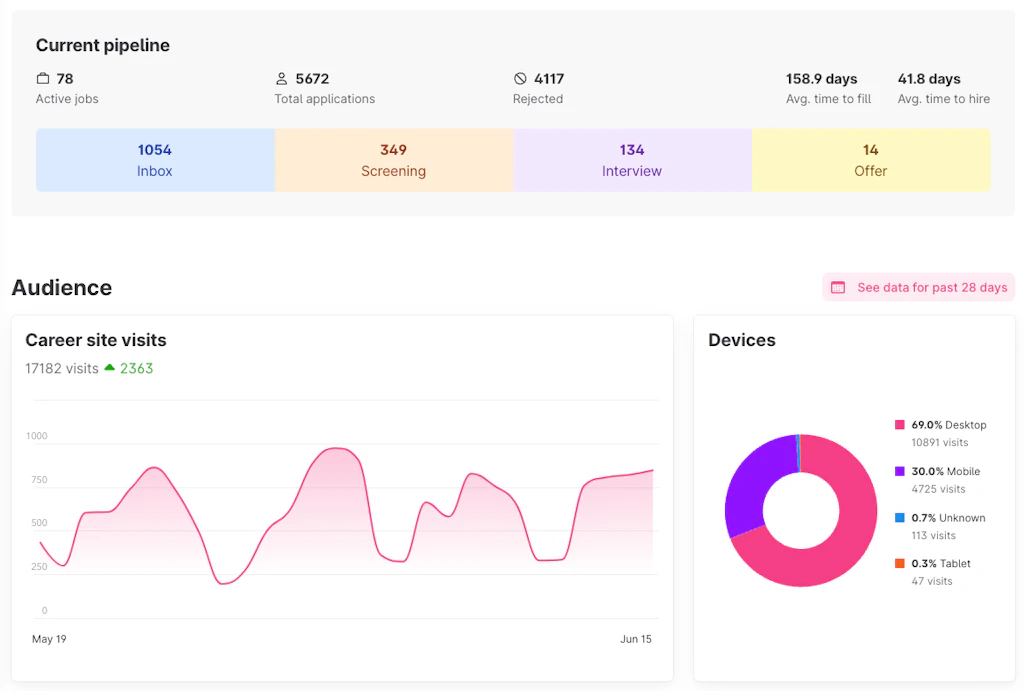Click the May 19 axis date
The image size is (1024, 691).
pos(49,639)
